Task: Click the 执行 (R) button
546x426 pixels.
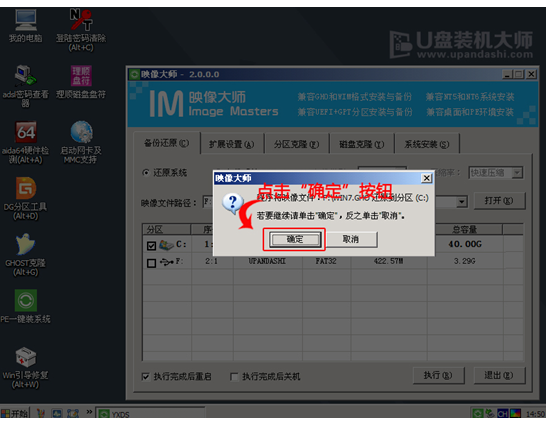Action: click(x=438, y=375)
